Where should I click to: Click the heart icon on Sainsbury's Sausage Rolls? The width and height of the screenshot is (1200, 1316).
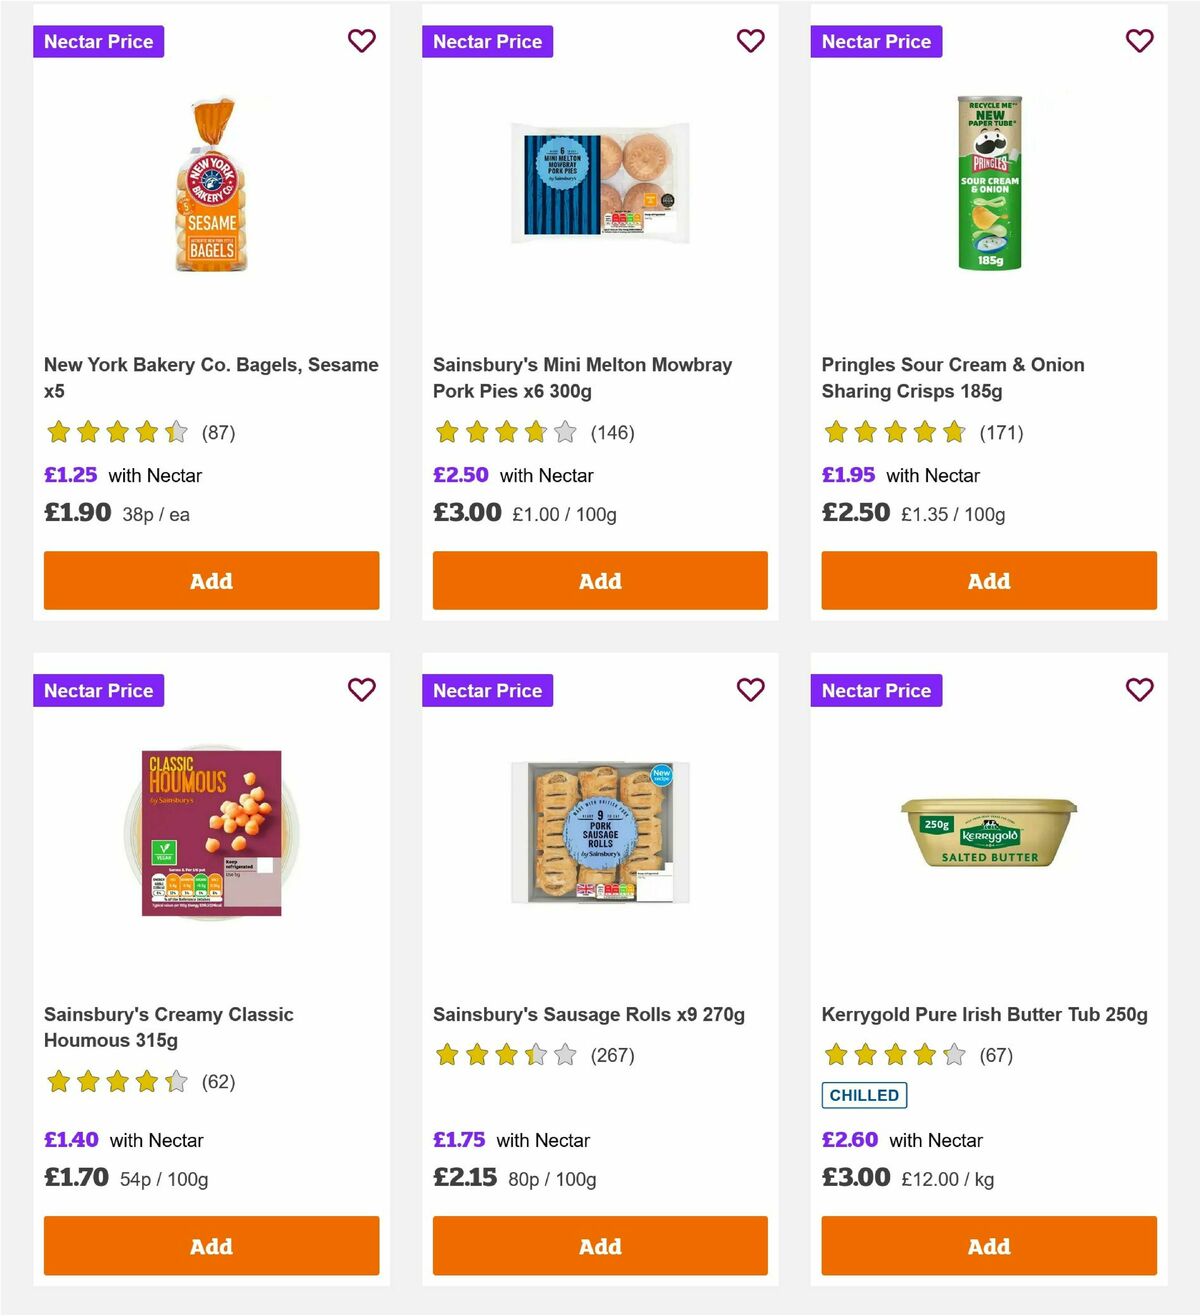coord(750,690)
